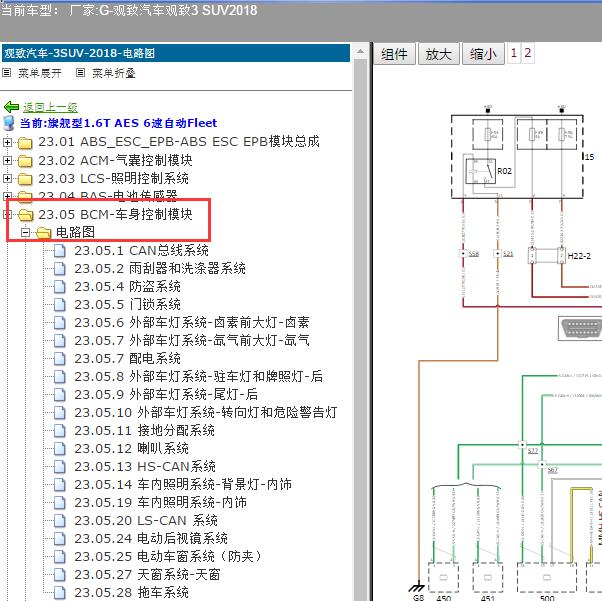Viewport: 602px width, 601px height.
Task: Click document icon of 23.05.9 尾灯-后
Action: tap(60, 395)
